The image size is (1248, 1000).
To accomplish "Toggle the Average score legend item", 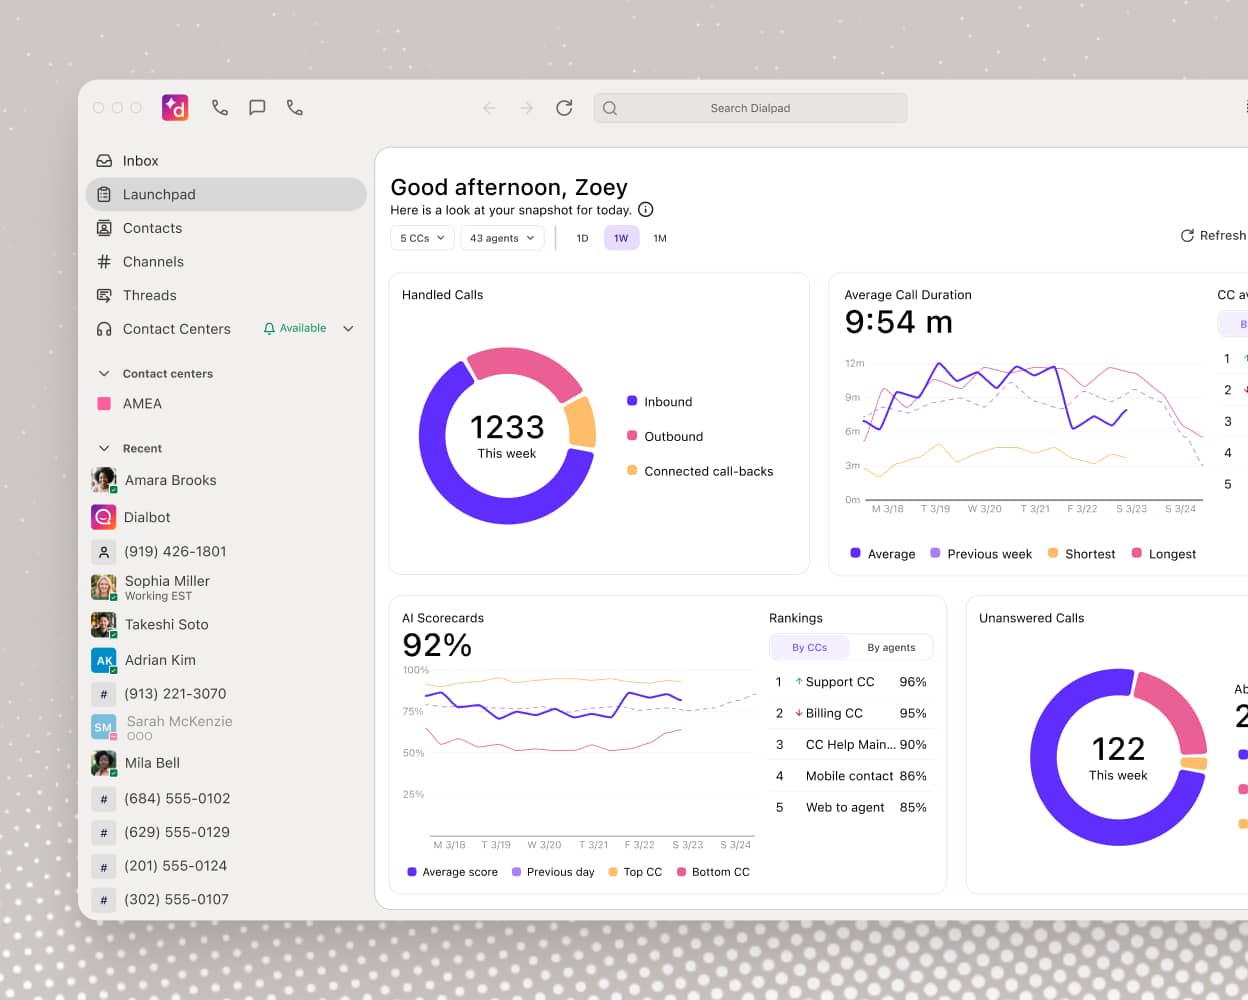I will (x=452, y=872).
